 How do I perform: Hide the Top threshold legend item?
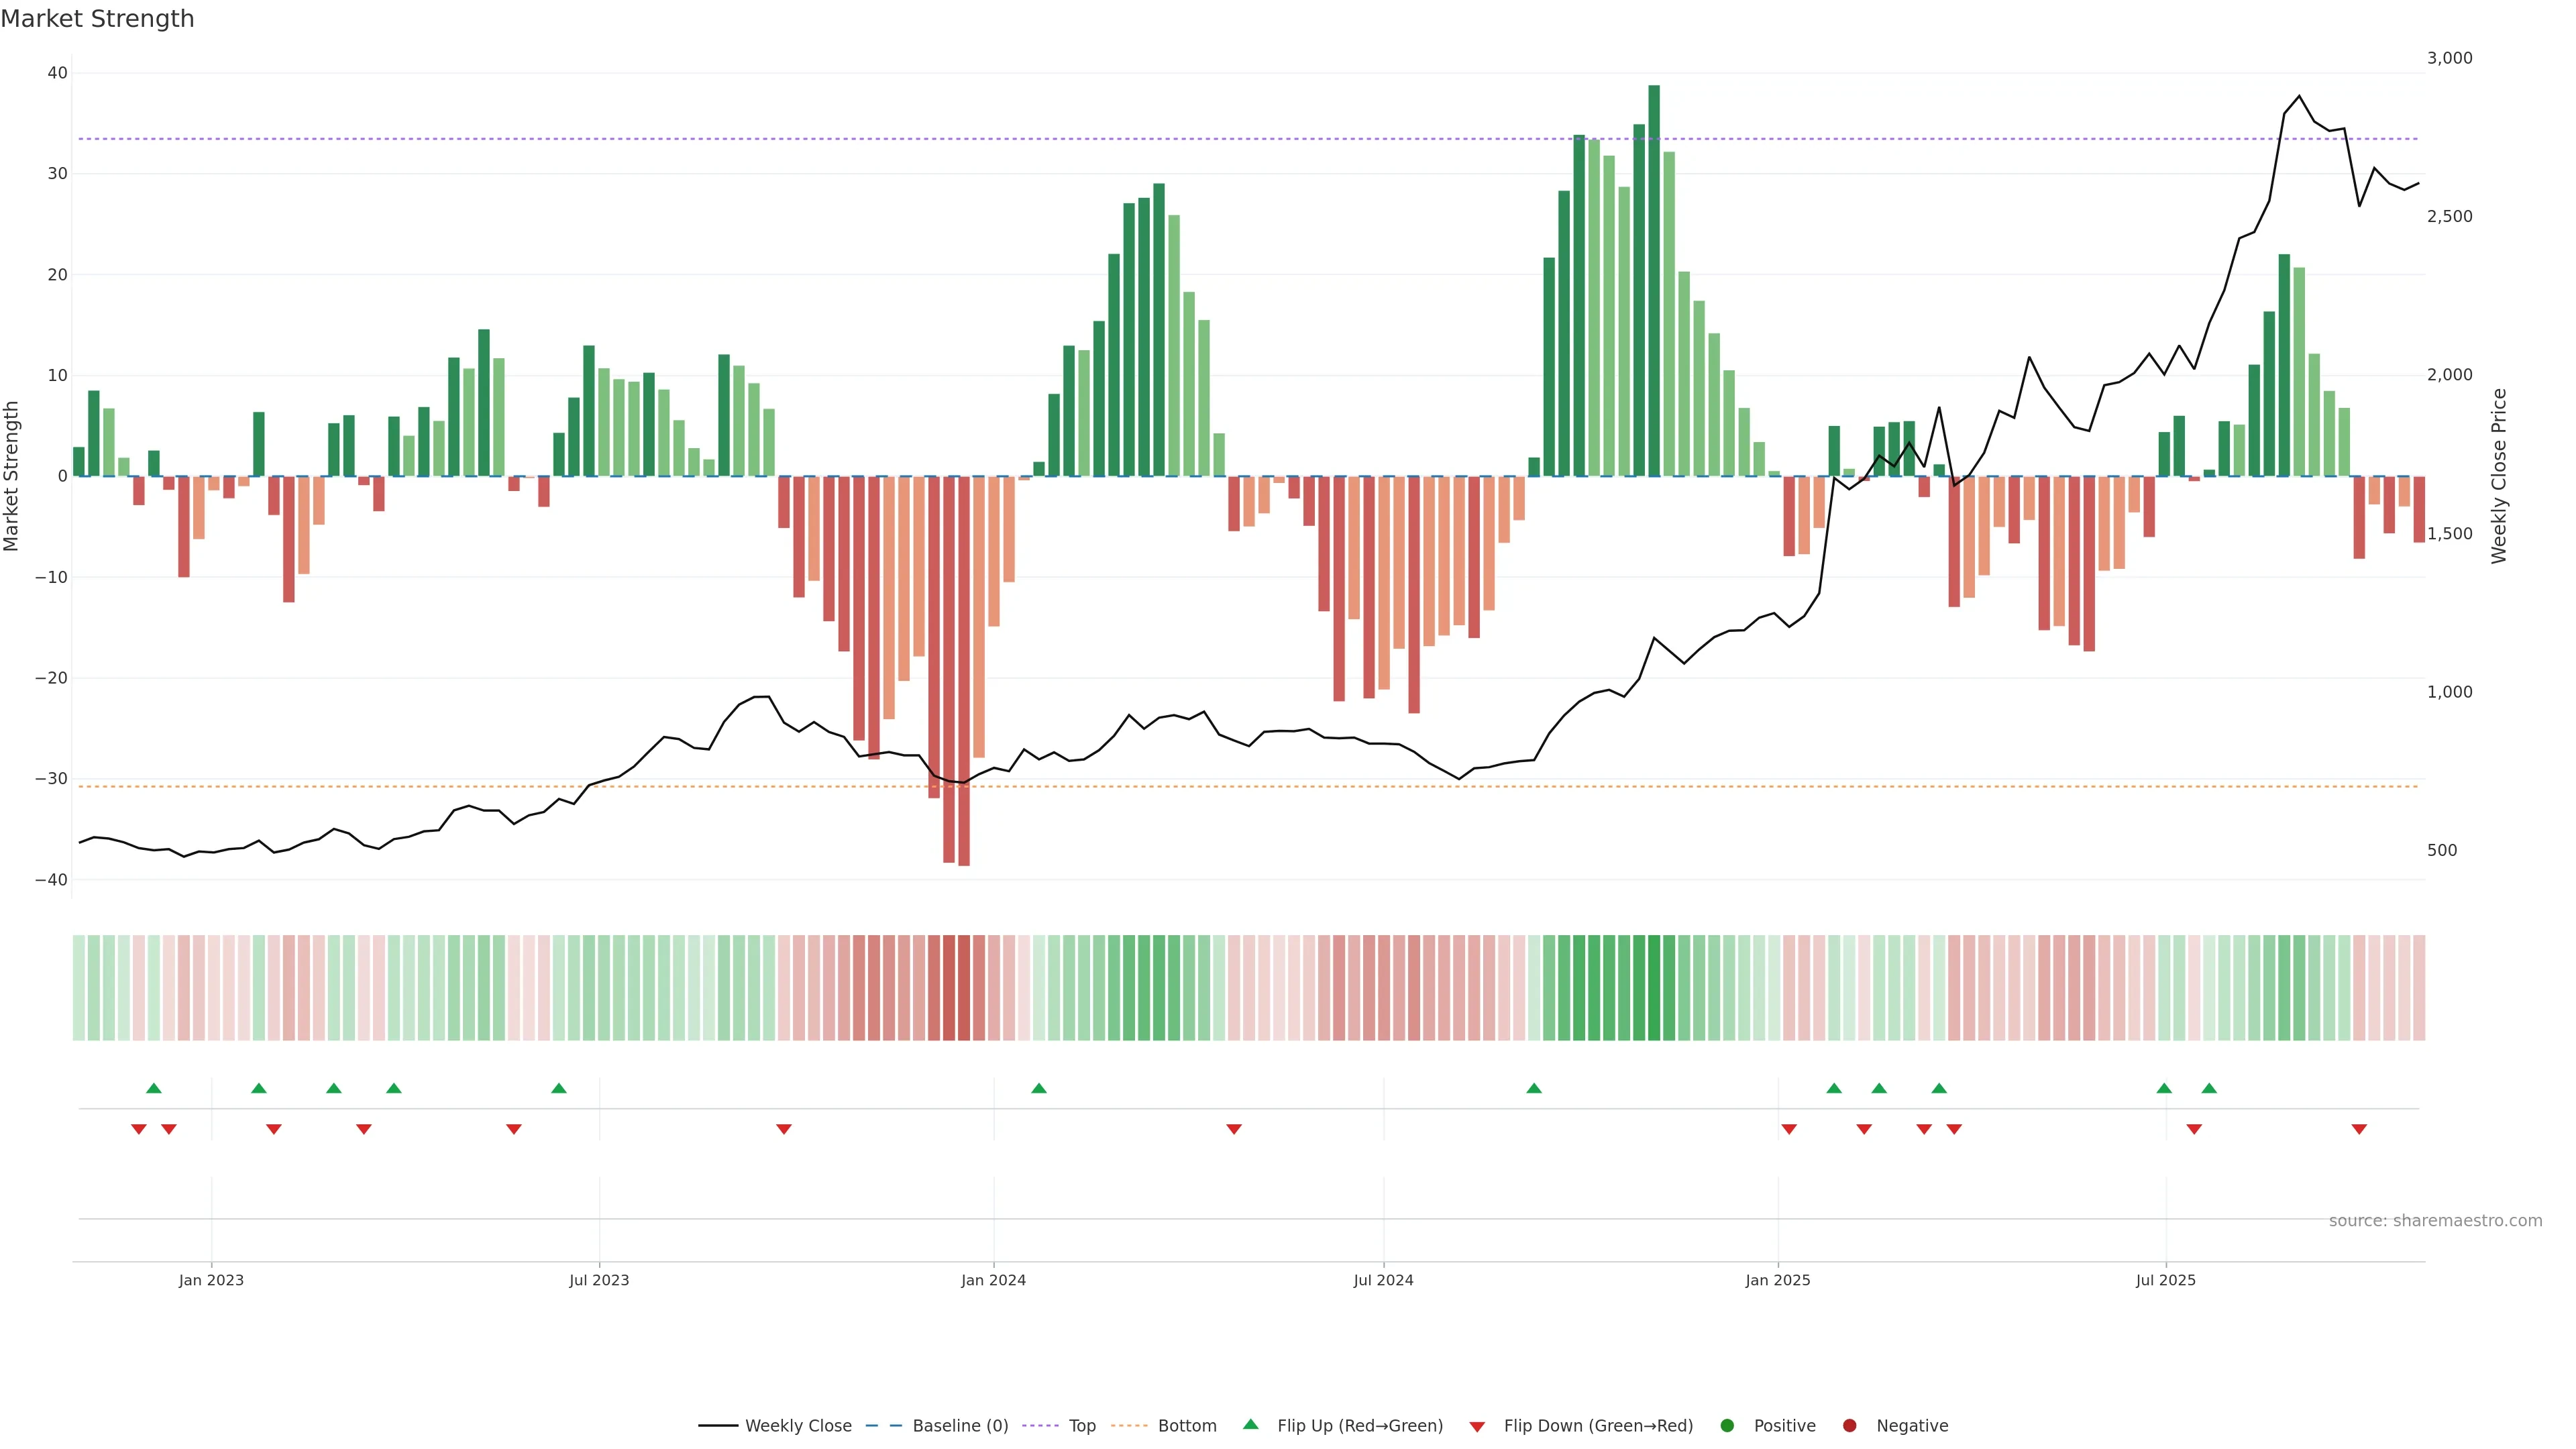coord(1081,1426)
